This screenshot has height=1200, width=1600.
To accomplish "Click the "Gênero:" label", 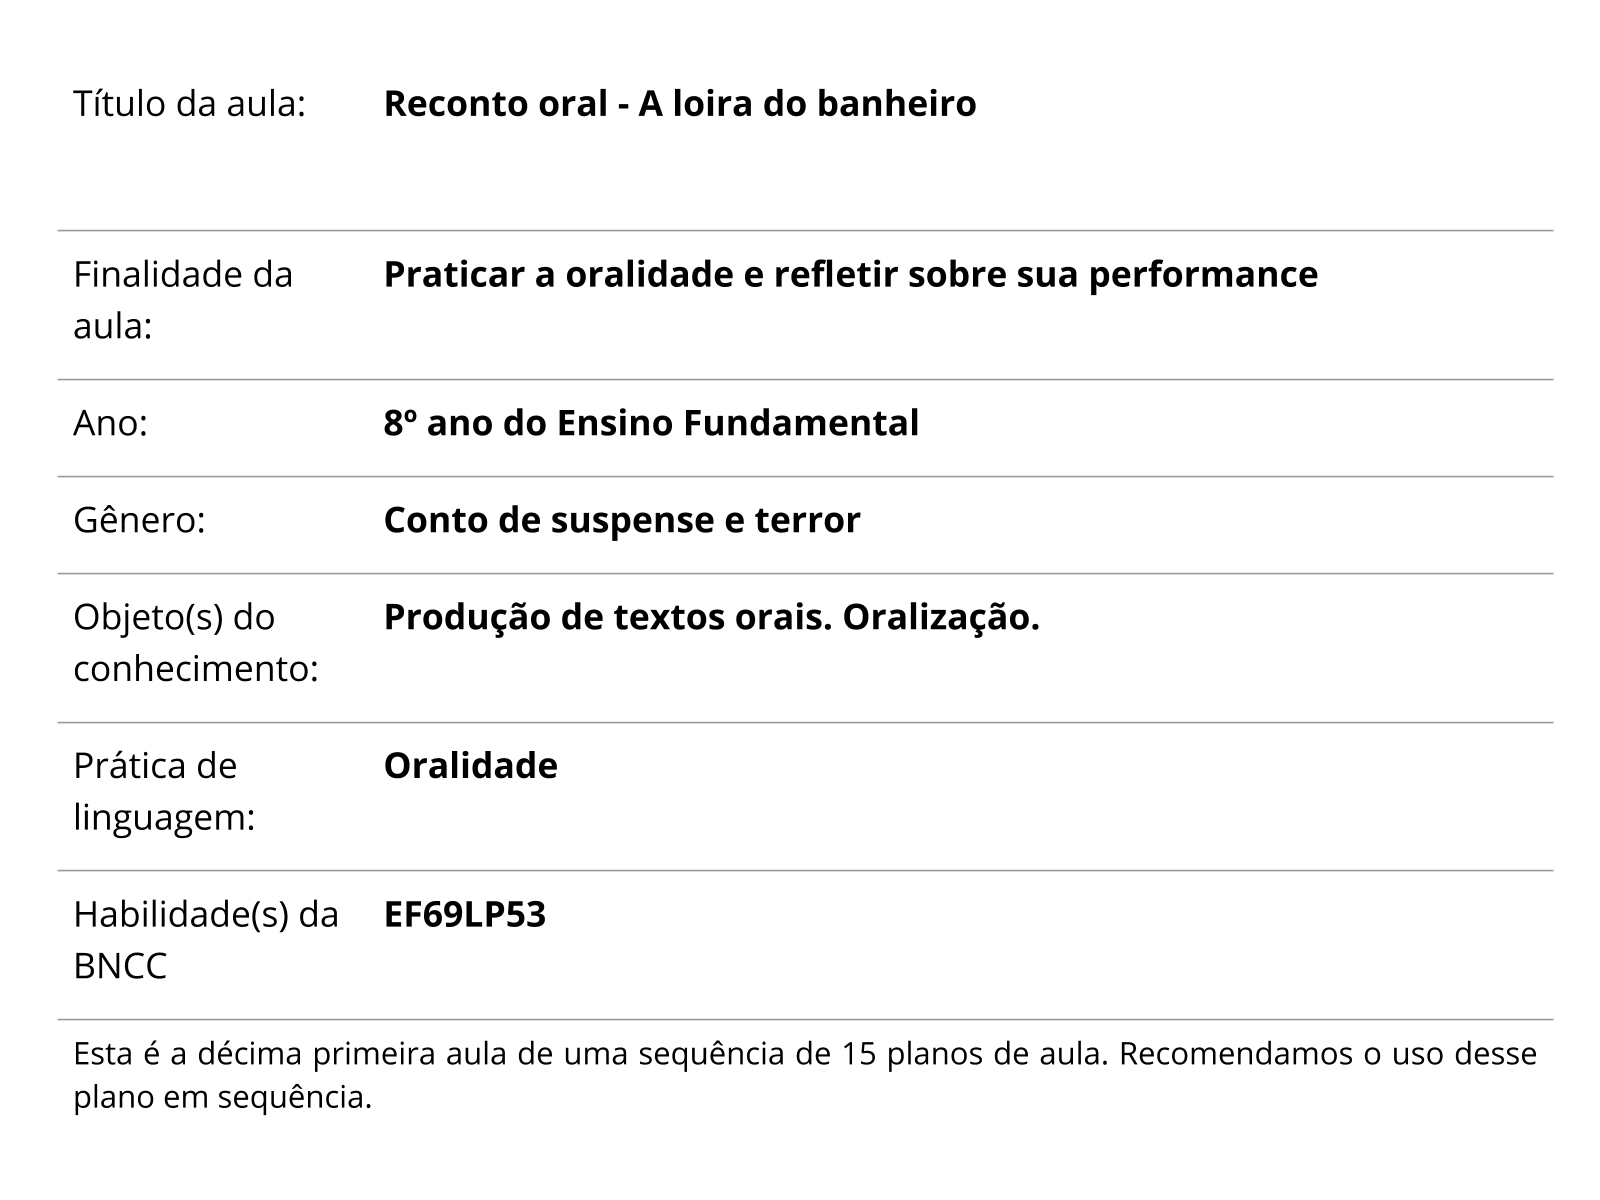I will [x=139, y=520].
